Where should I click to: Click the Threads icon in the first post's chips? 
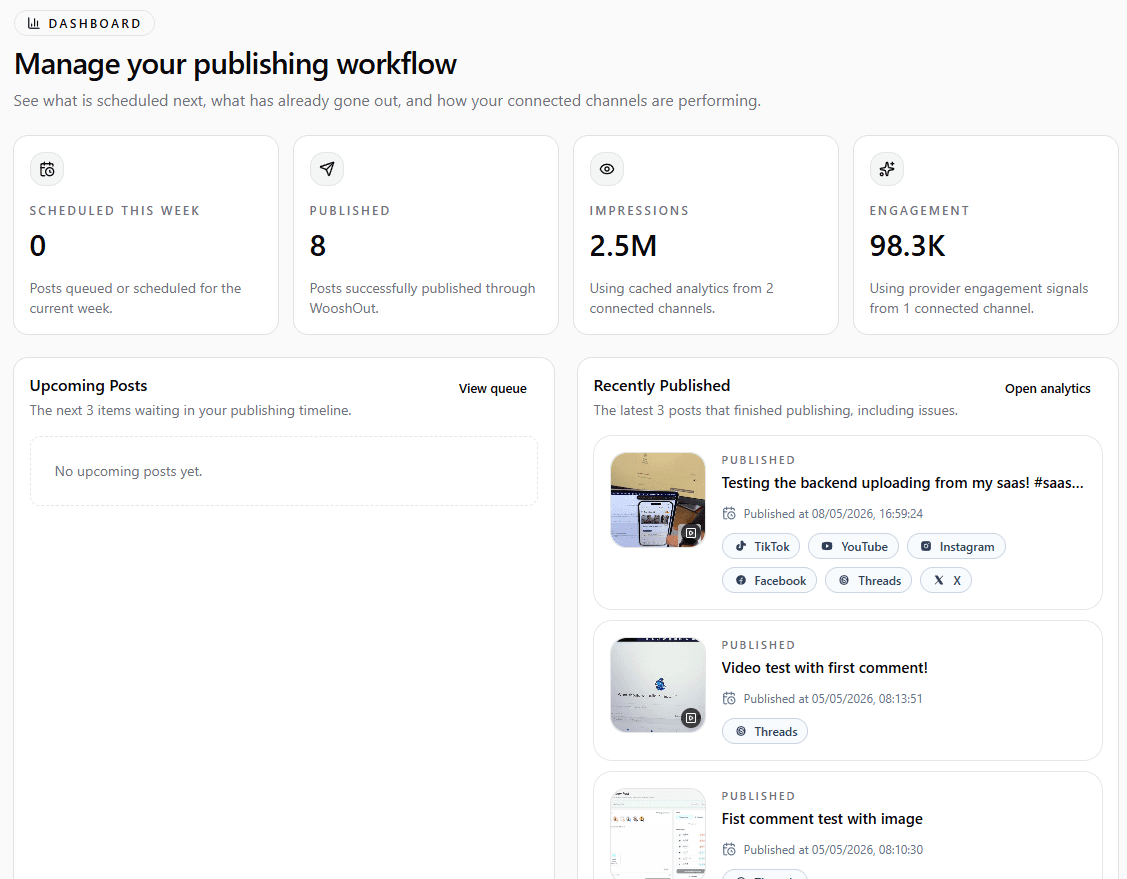click(x=844, y=580)
